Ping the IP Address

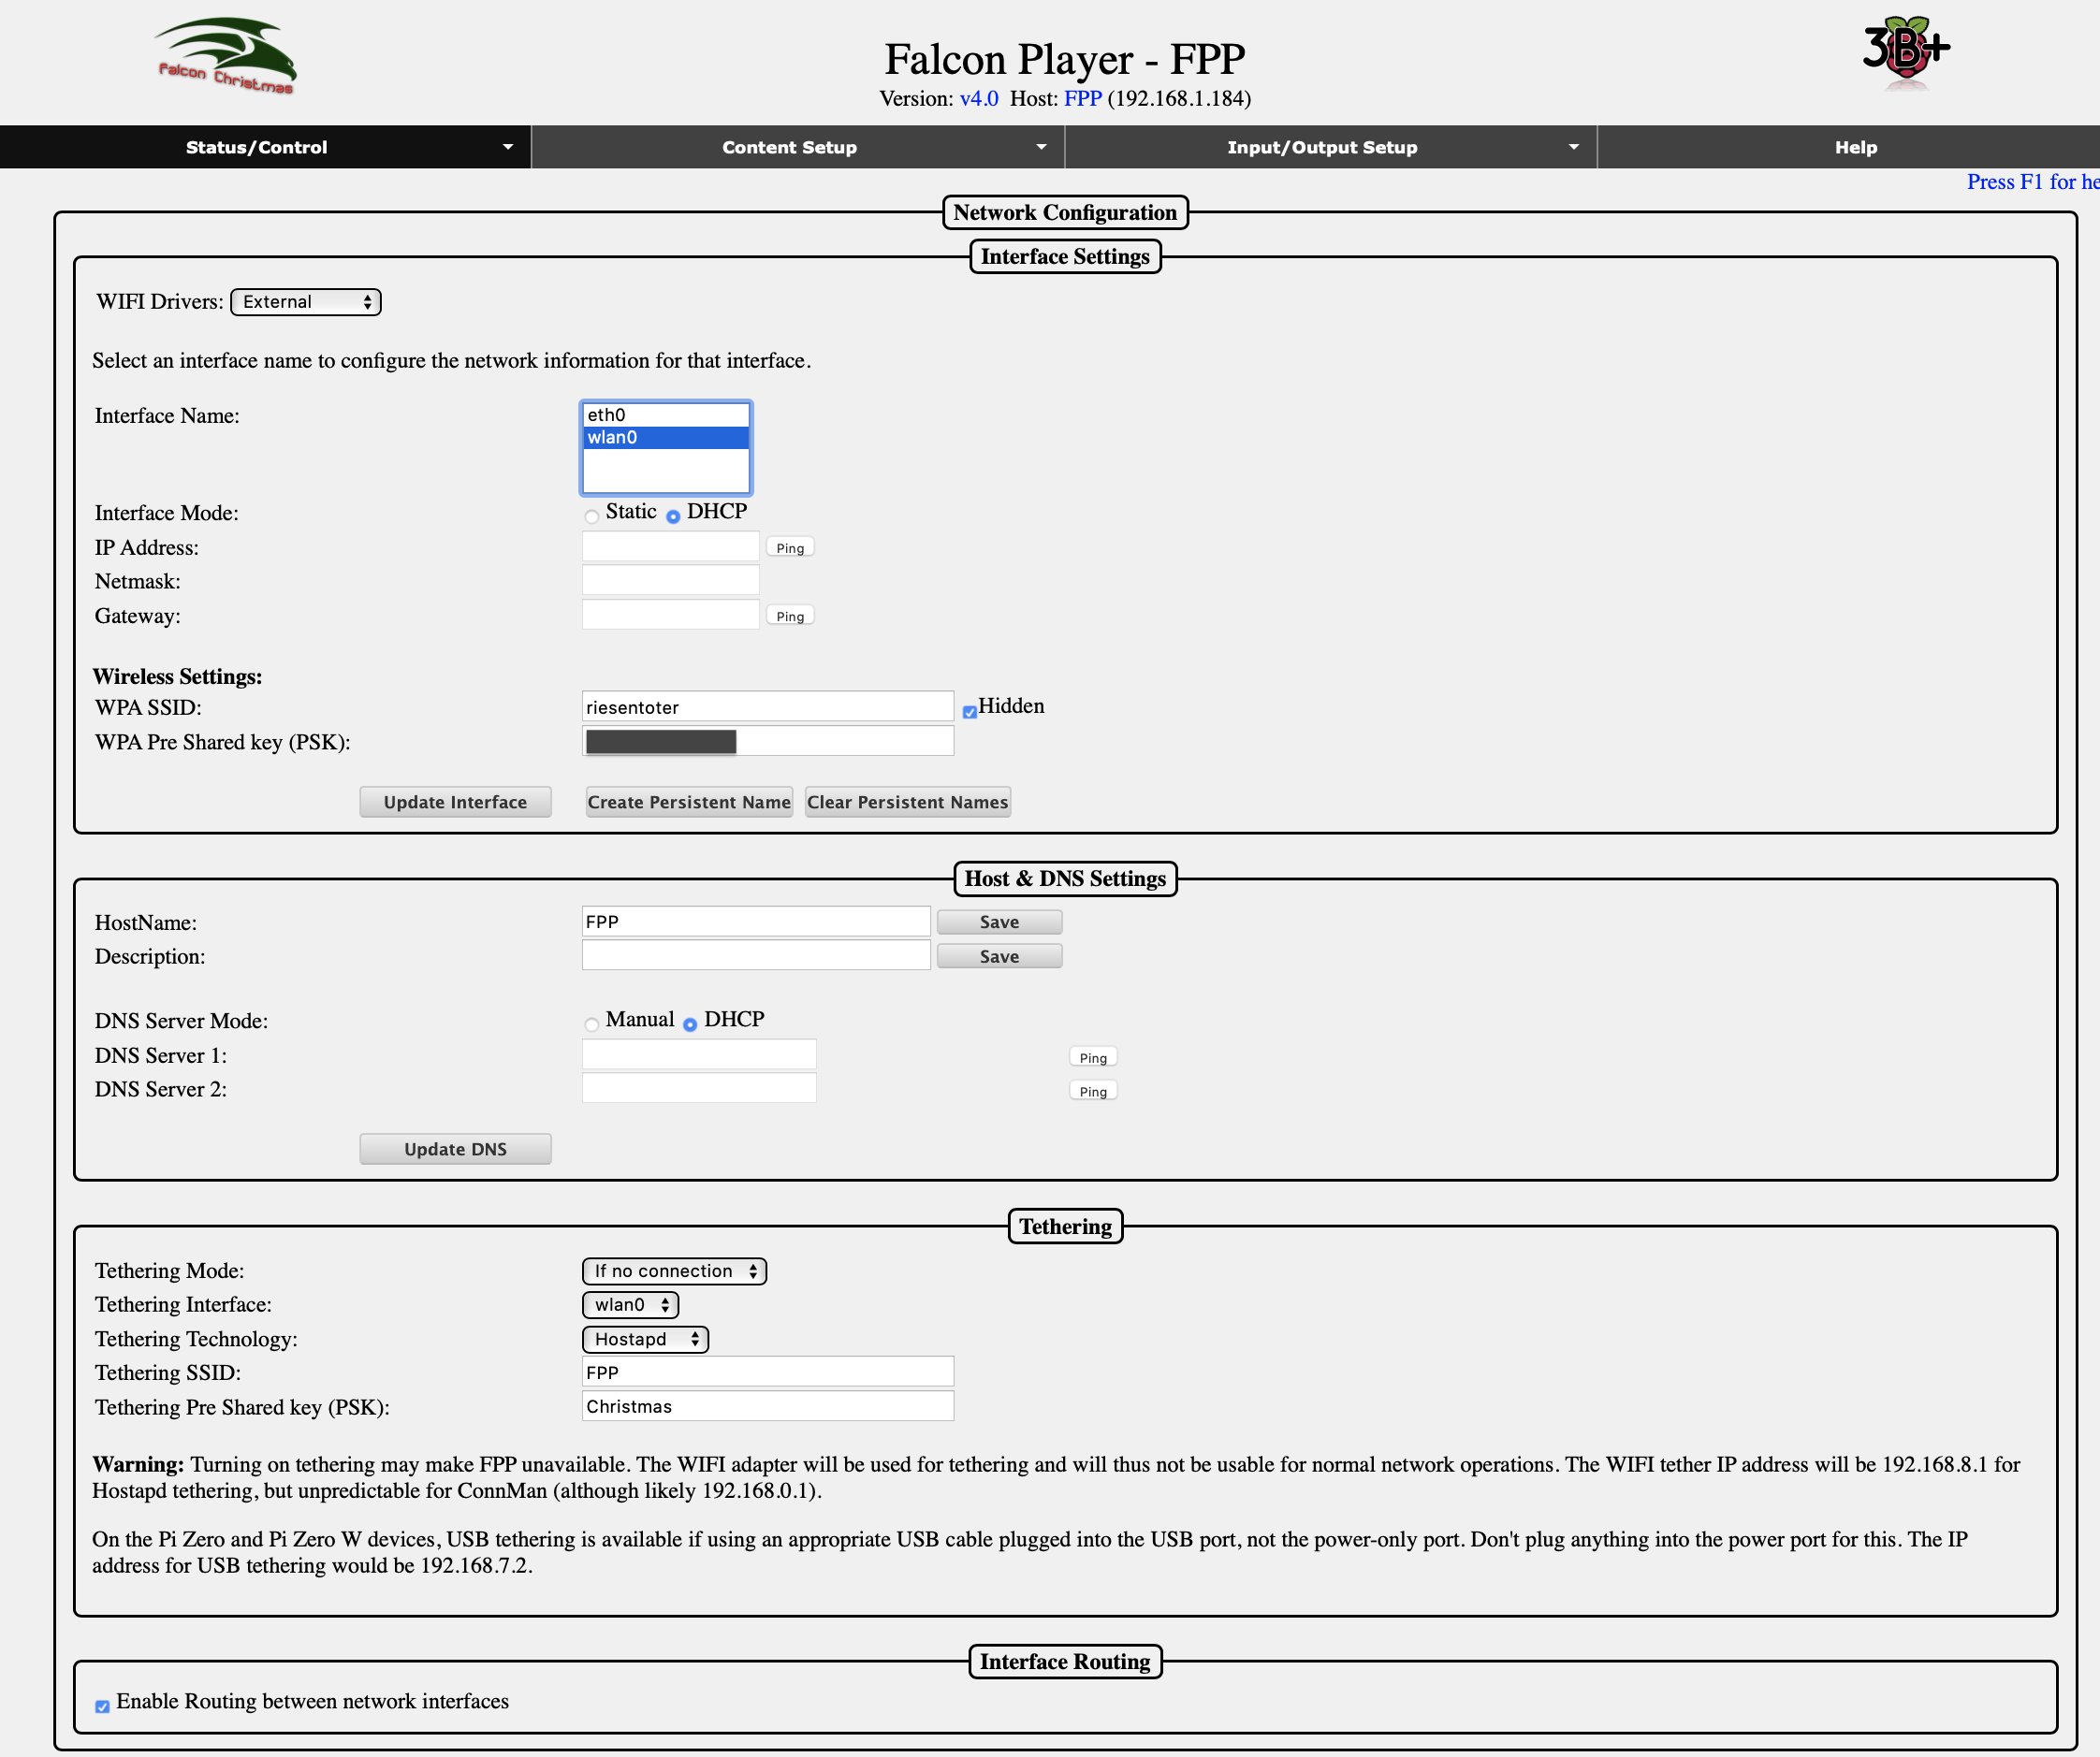click(790, 548)
